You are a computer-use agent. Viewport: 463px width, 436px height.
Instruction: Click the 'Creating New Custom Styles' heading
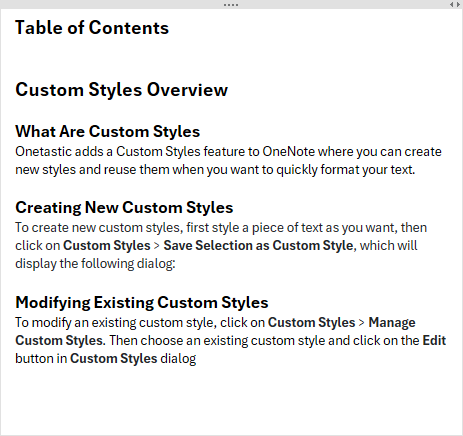click(x=124, y=207)
